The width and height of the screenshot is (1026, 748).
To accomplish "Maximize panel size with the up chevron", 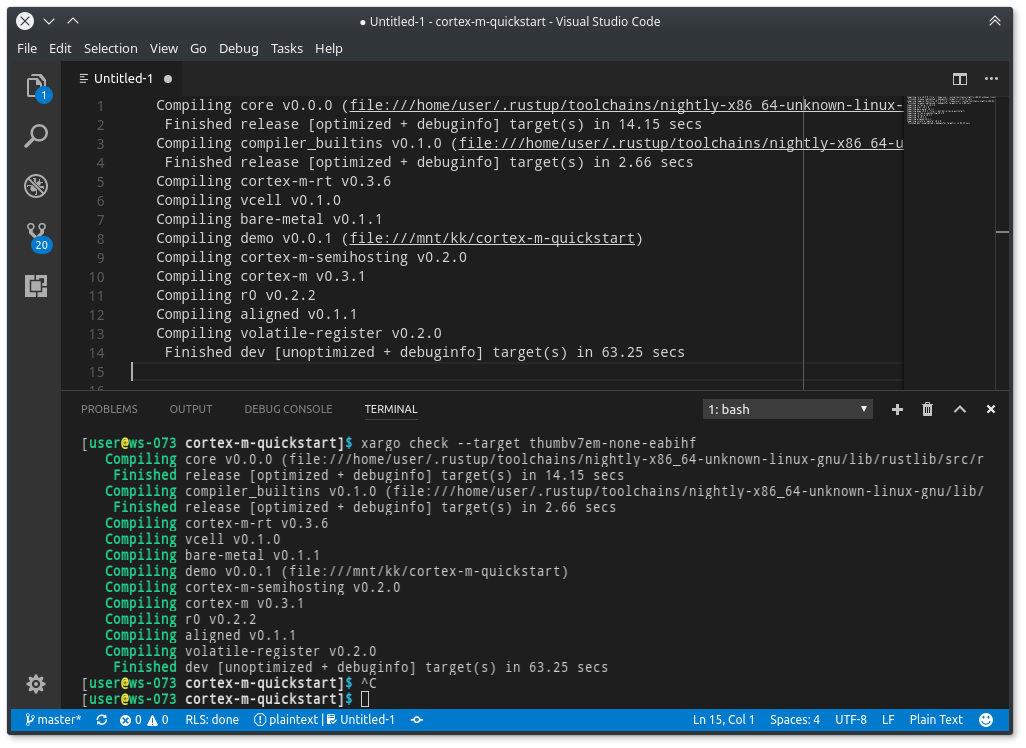I will [959, 409].
